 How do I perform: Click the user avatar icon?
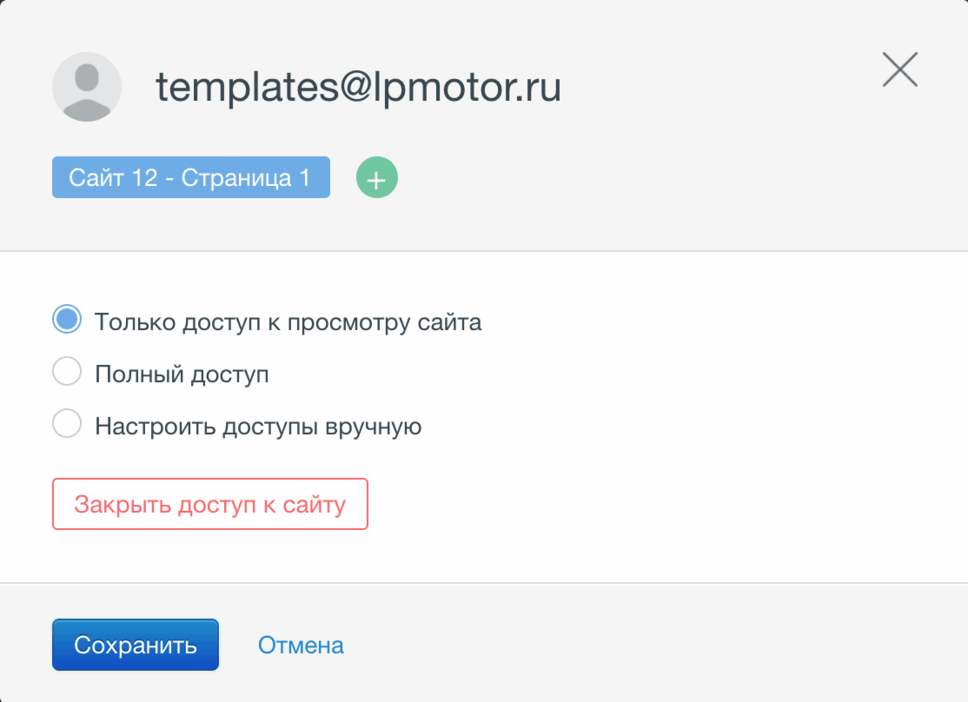click(86, 86)
